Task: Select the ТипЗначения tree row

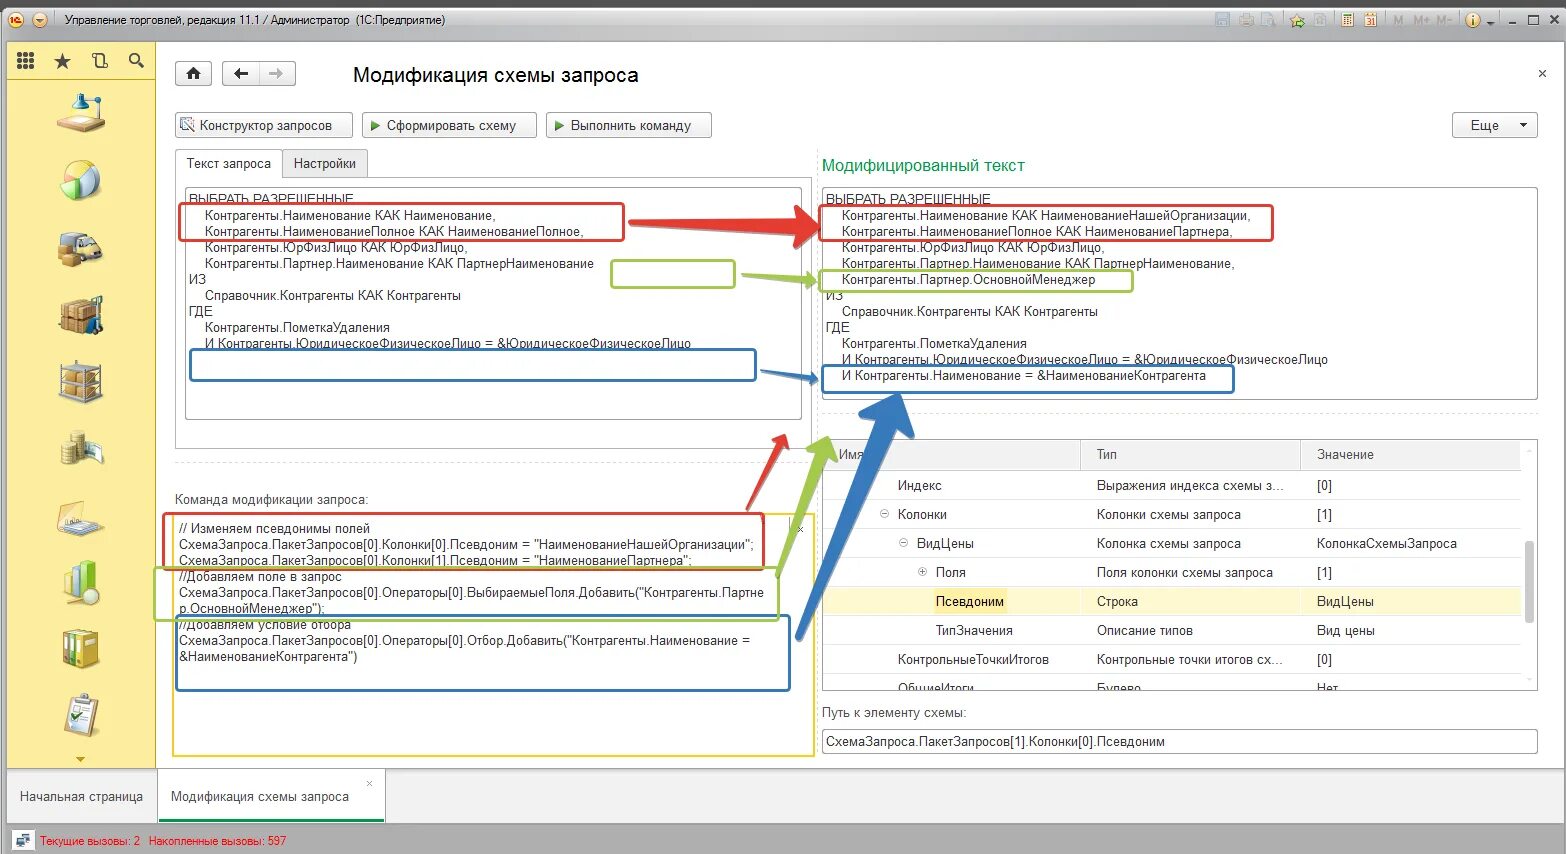Action: pyautogui.click(x=1171, y=630)
